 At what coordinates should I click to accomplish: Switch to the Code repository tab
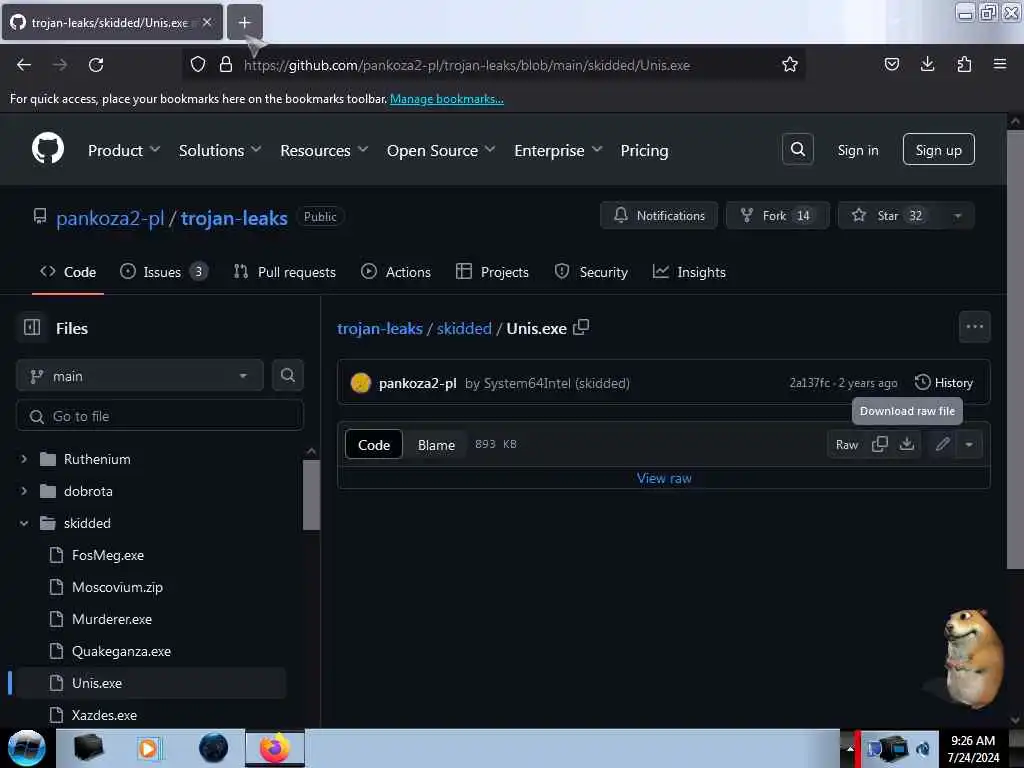(68, 272)
